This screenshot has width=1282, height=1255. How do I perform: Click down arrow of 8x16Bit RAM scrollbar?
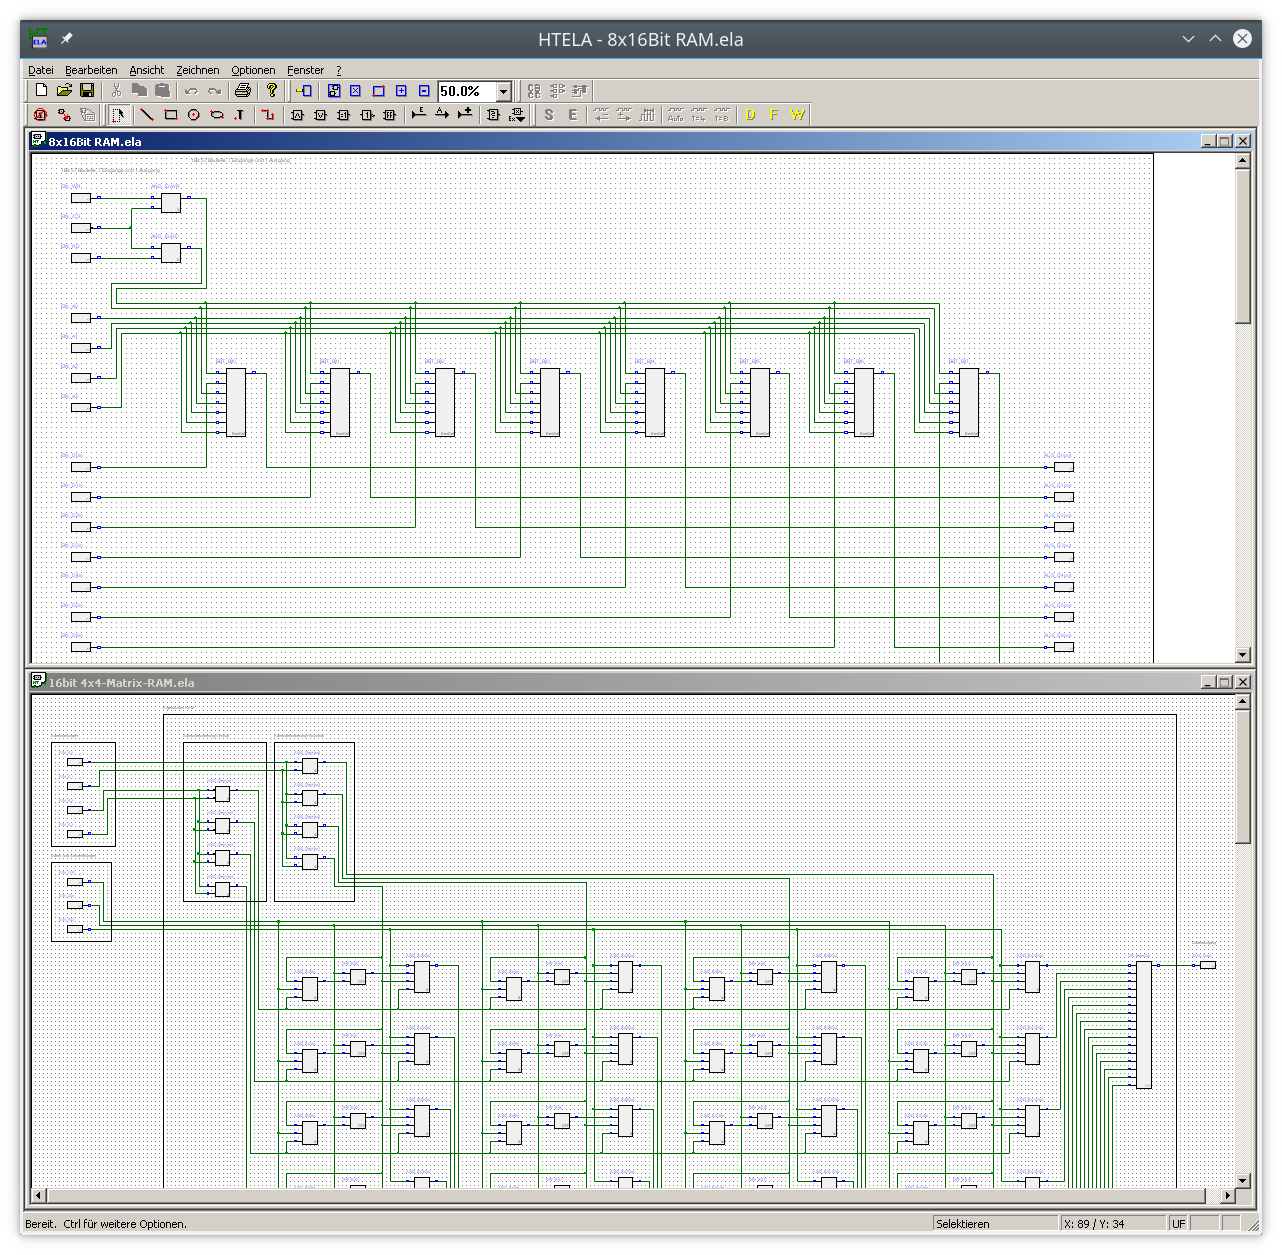tap(1243, 655)
